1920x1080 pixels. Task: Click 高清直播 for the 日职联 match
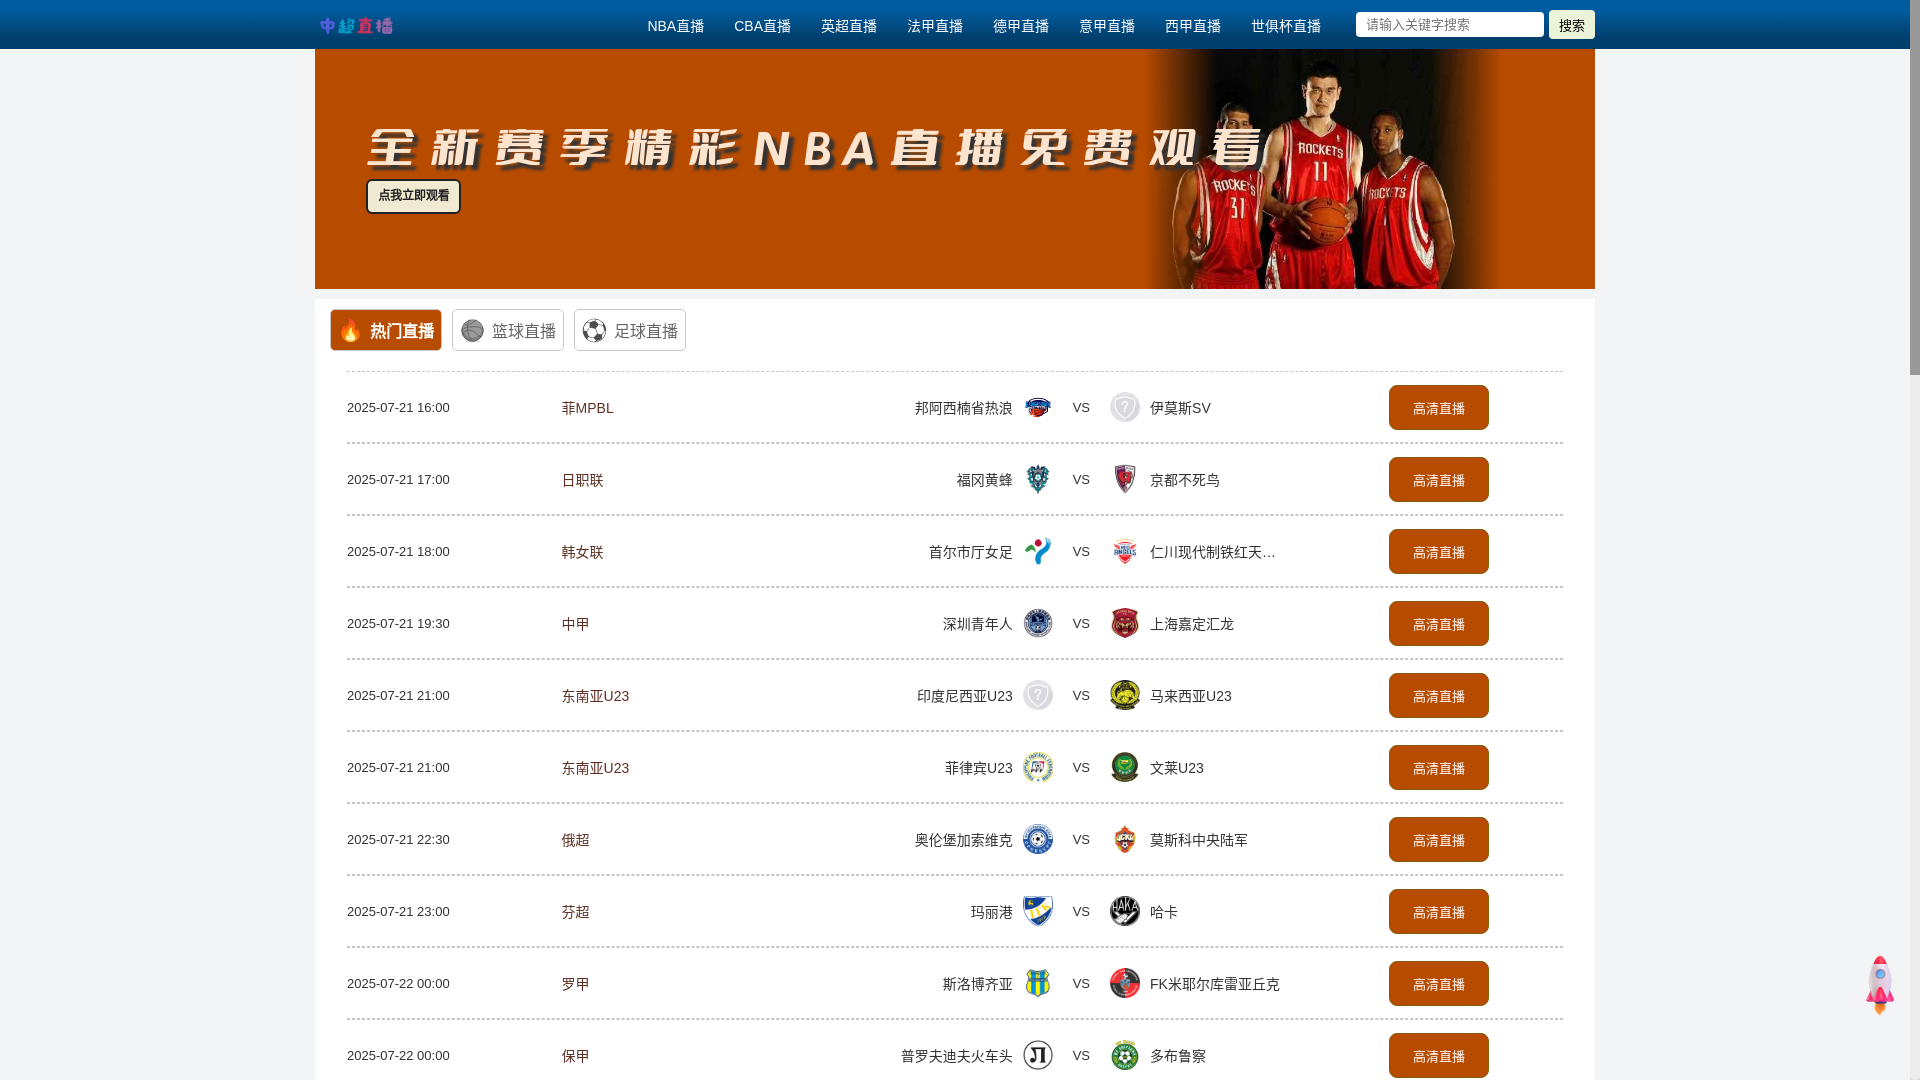(1439, 480)
